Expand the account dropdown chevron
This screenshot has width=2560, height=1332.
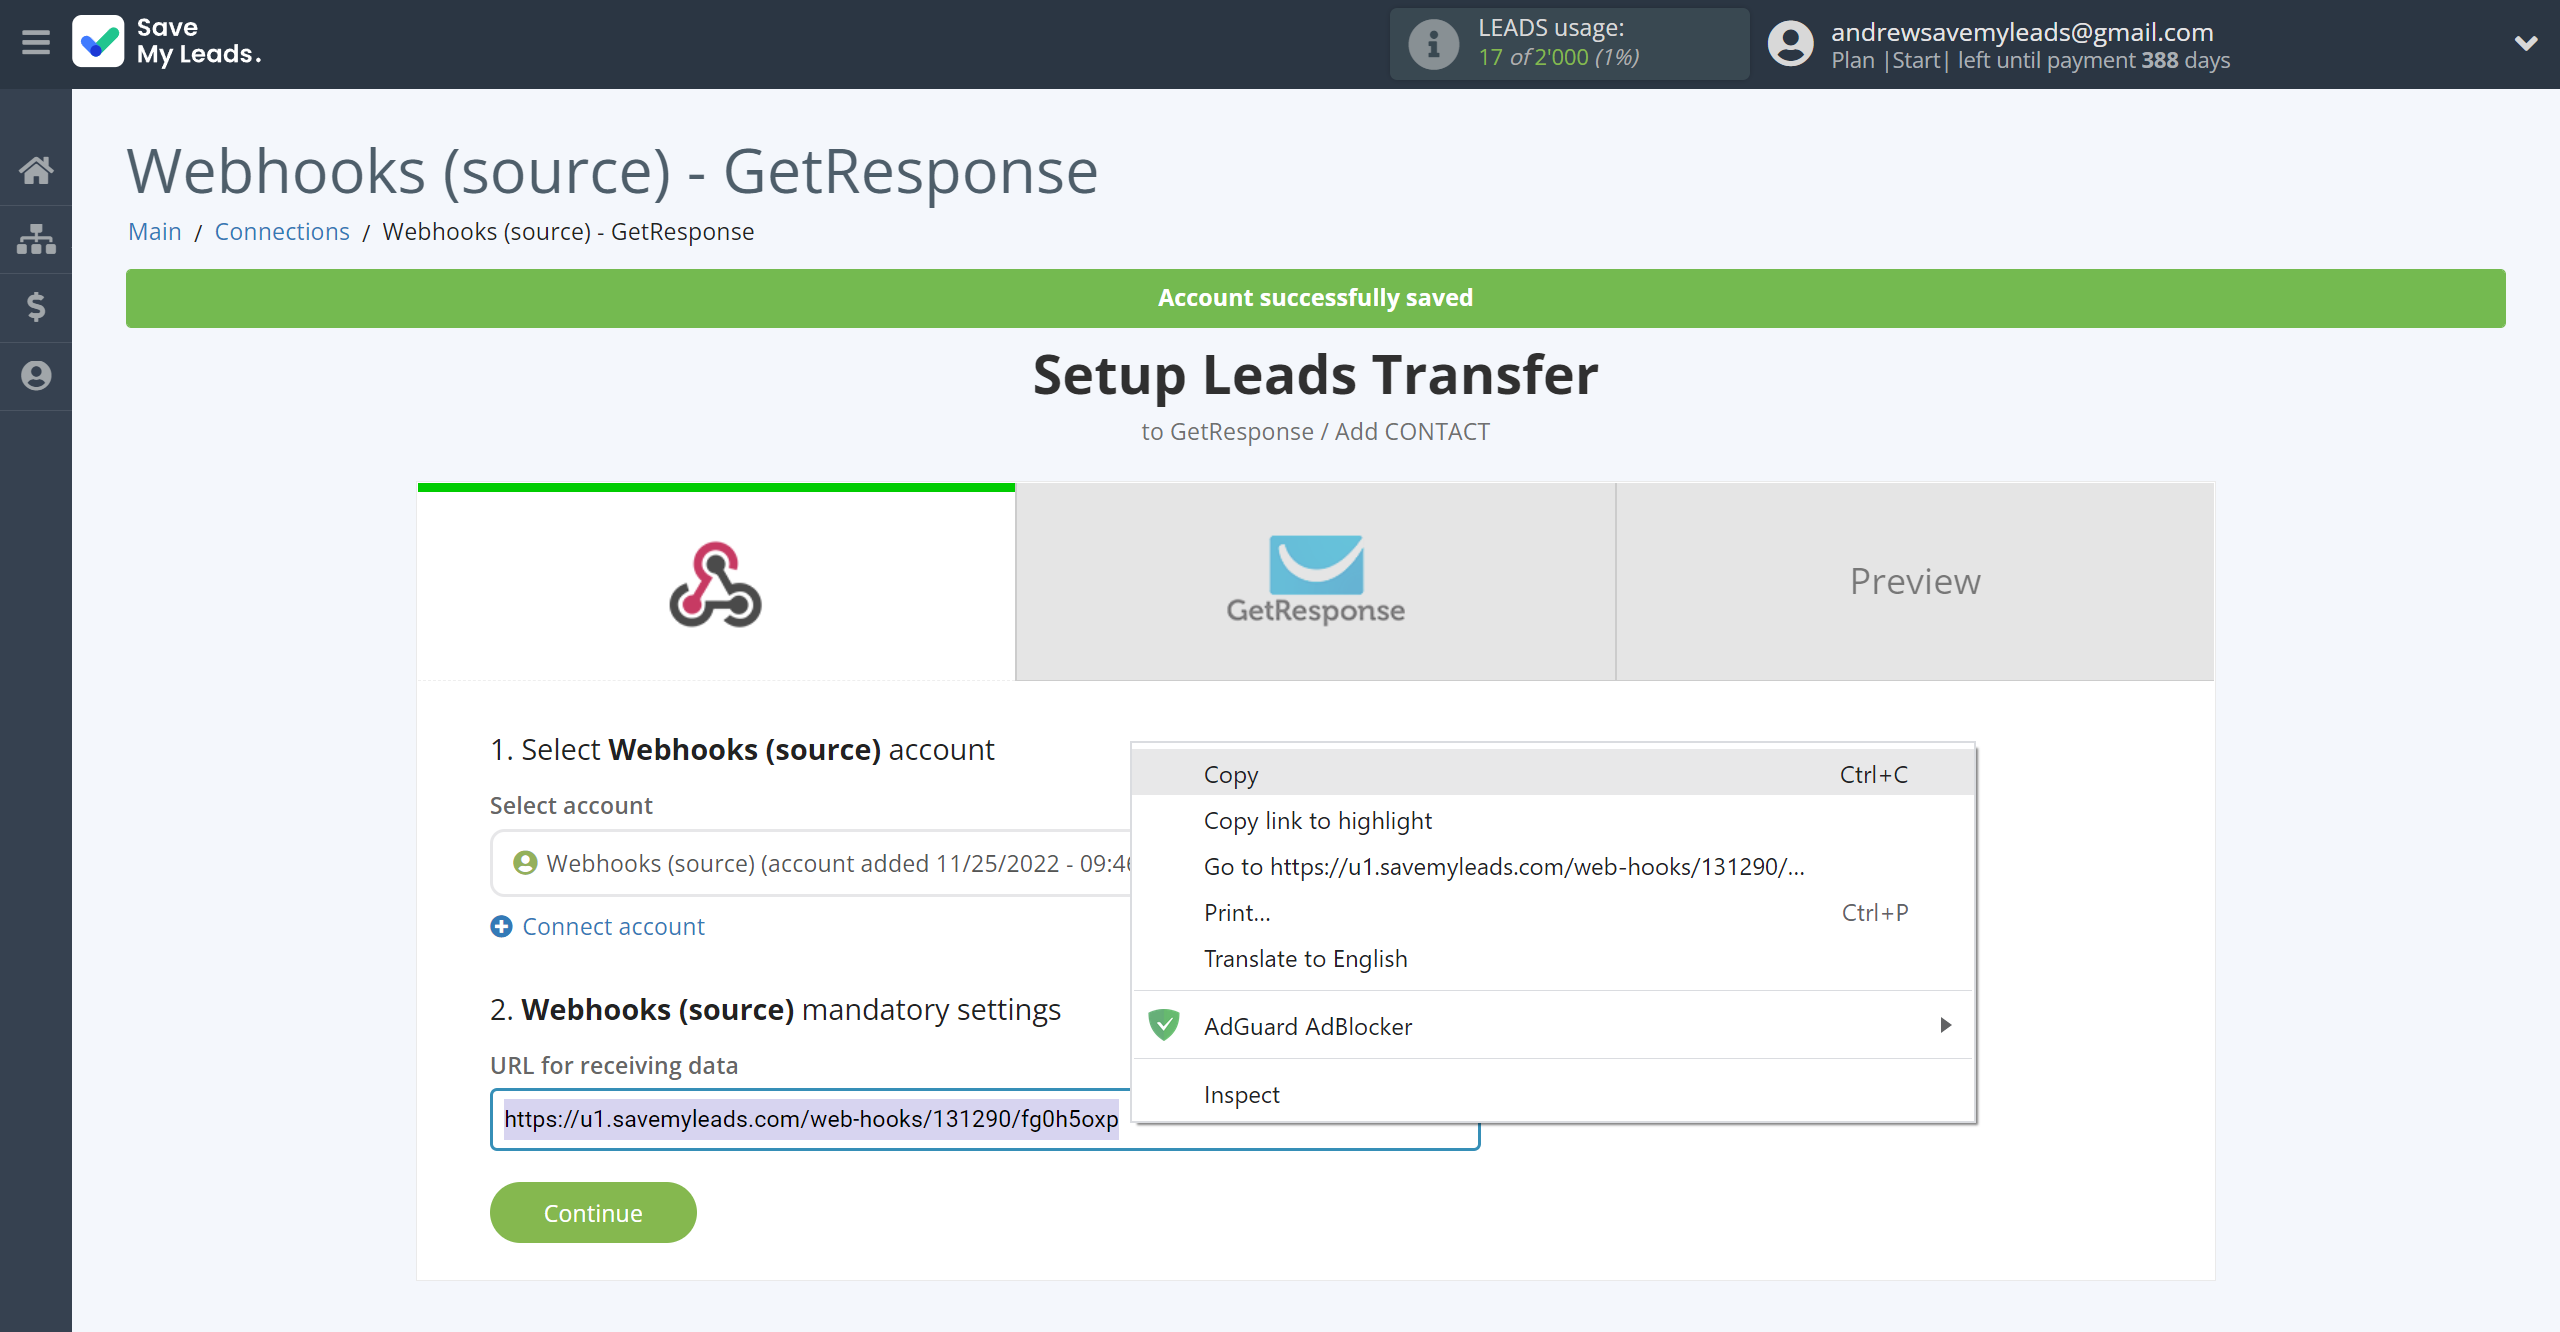2526,43
